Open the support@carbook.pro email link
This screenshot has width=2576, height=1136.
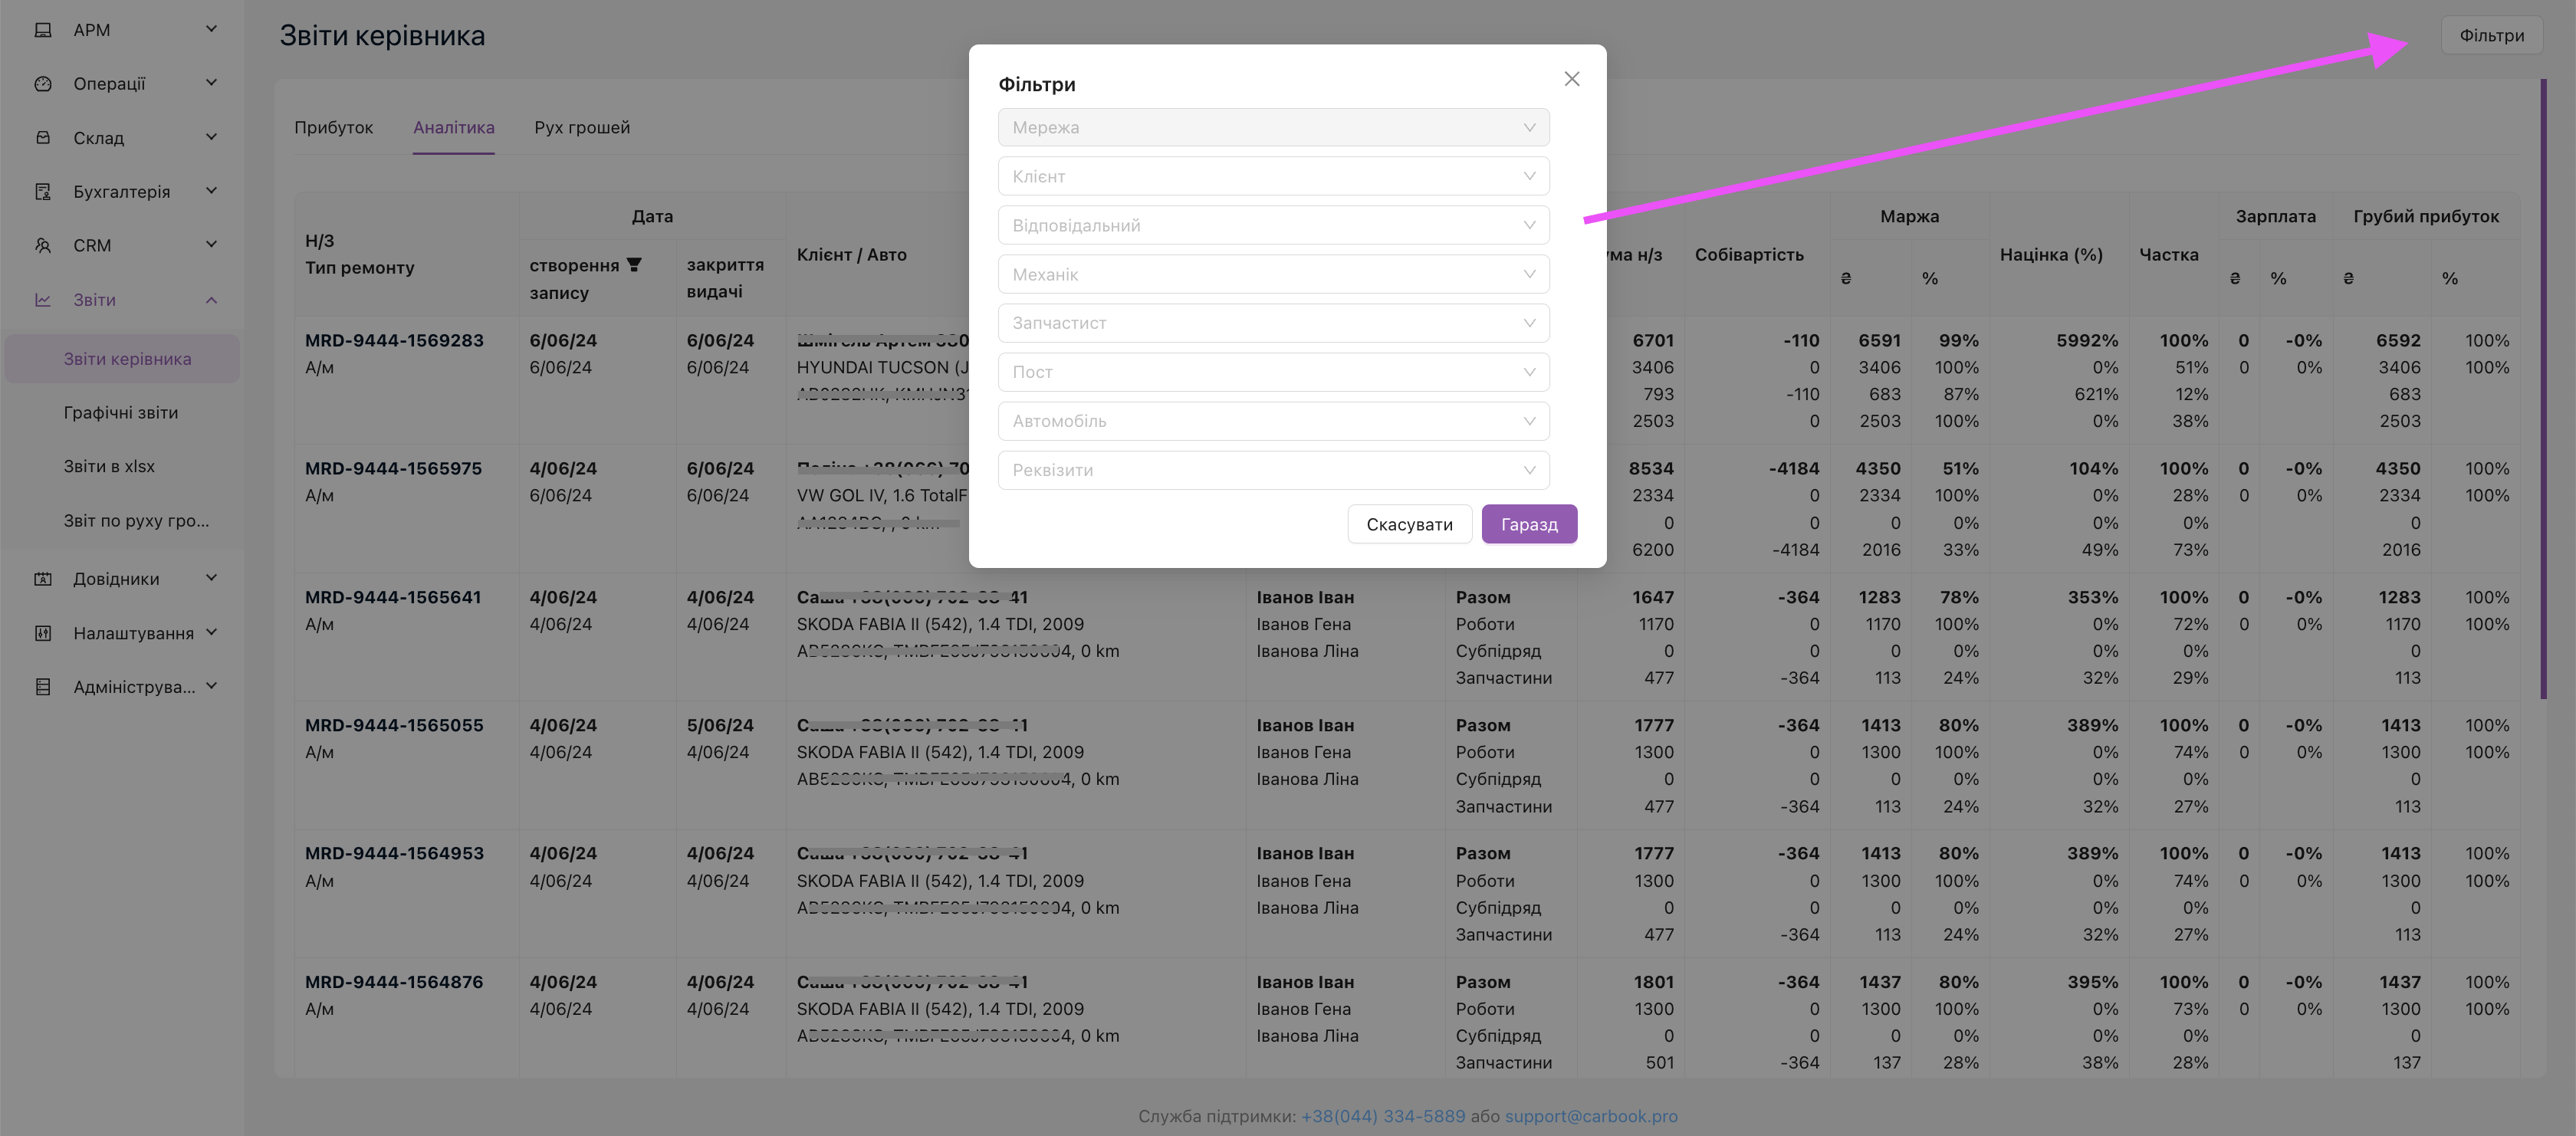1590,1116
